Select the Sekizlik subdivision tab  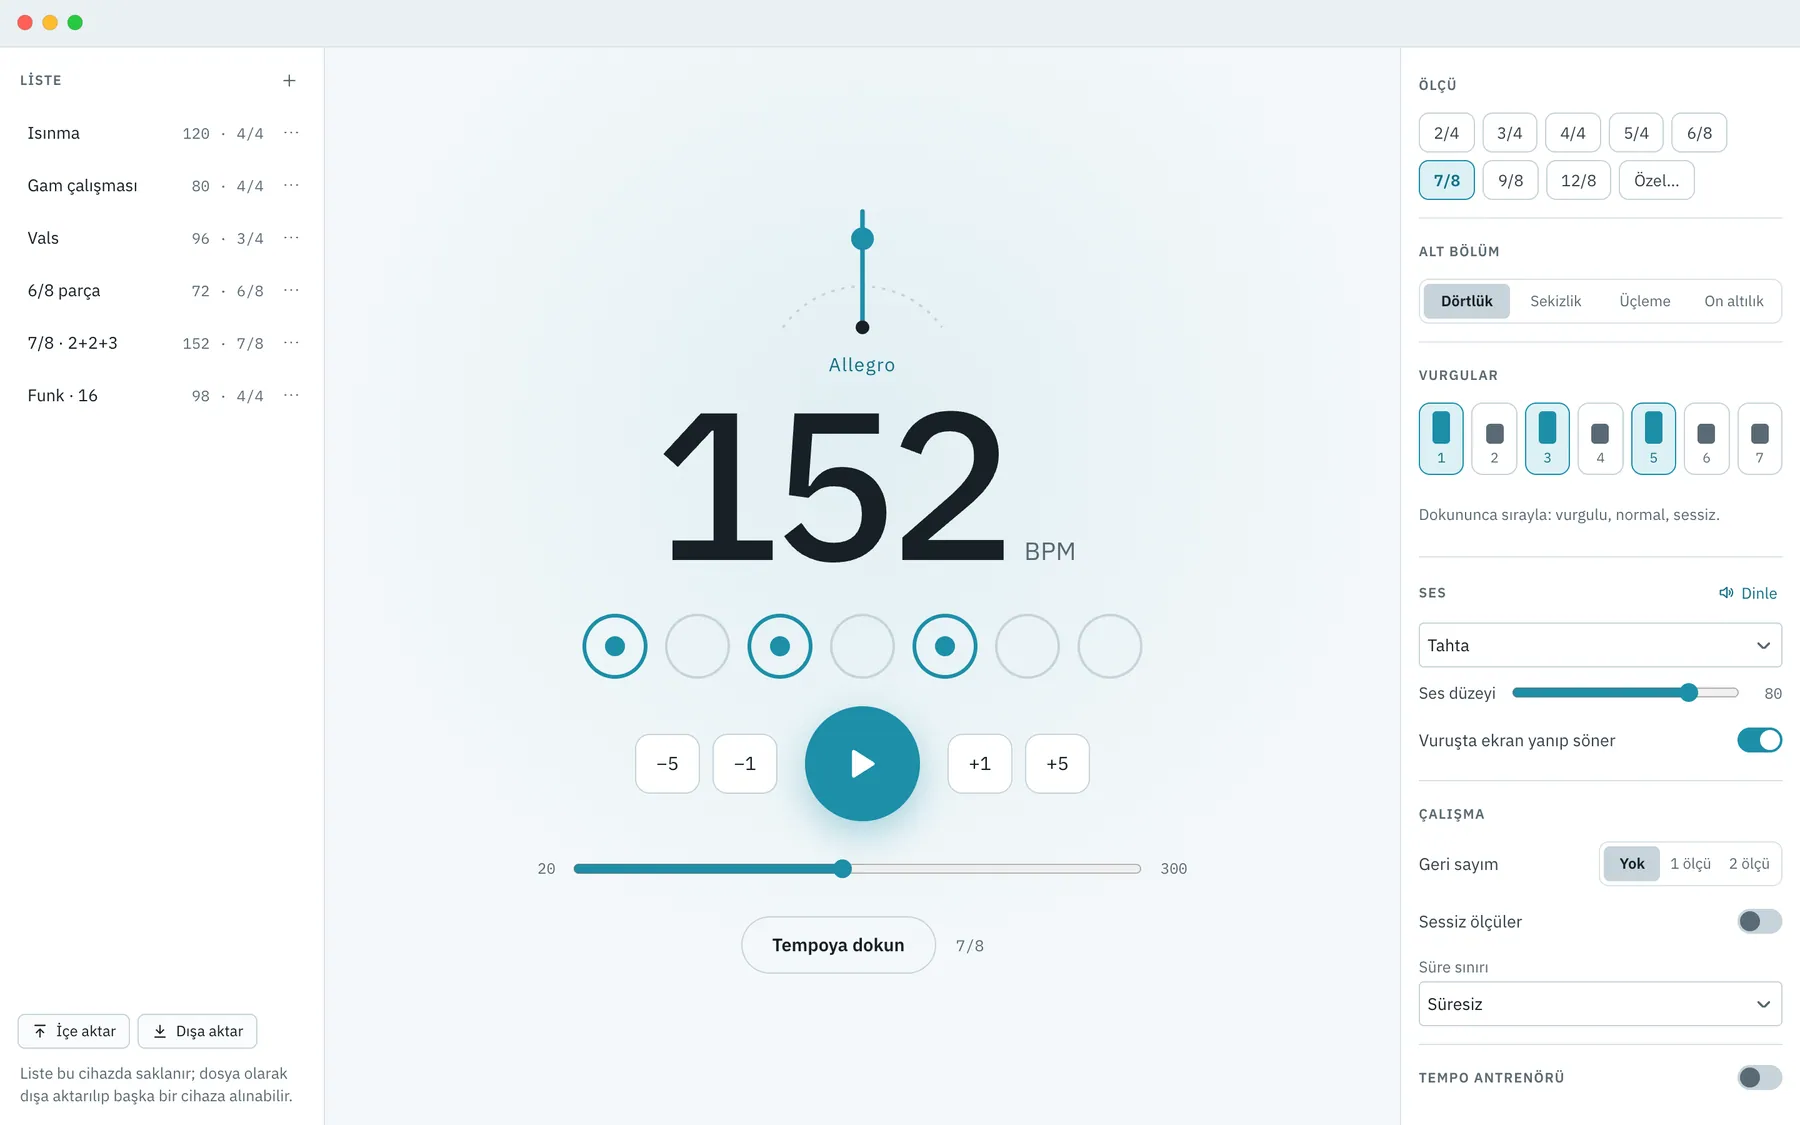tap(1555, 301)
